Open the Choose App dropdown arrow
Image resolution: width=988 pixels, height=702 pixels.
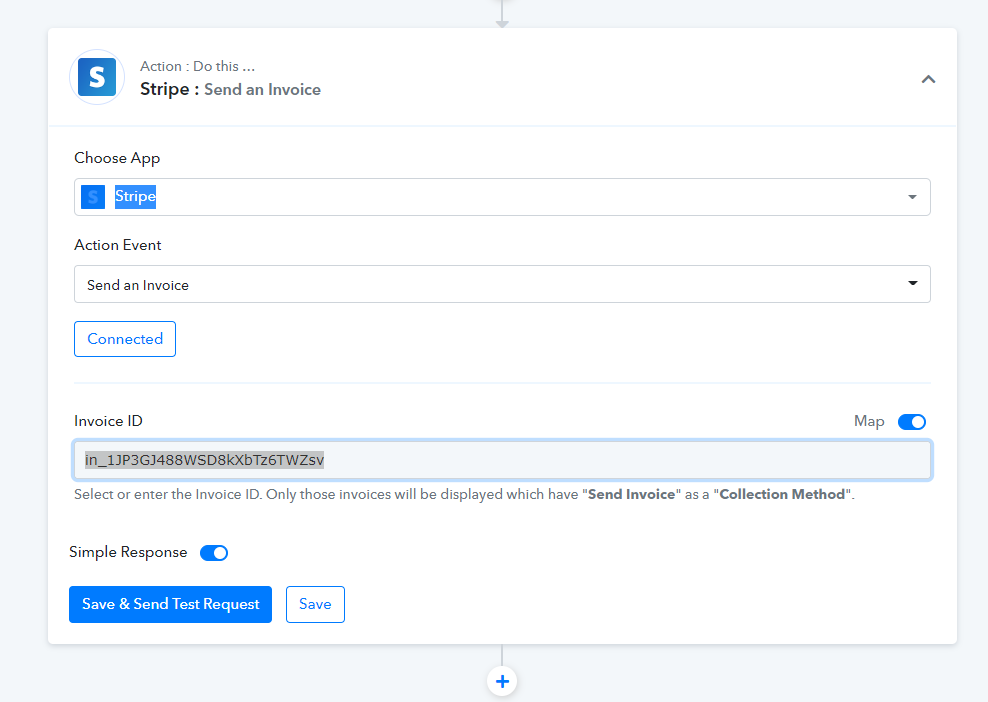pos(912,197)
